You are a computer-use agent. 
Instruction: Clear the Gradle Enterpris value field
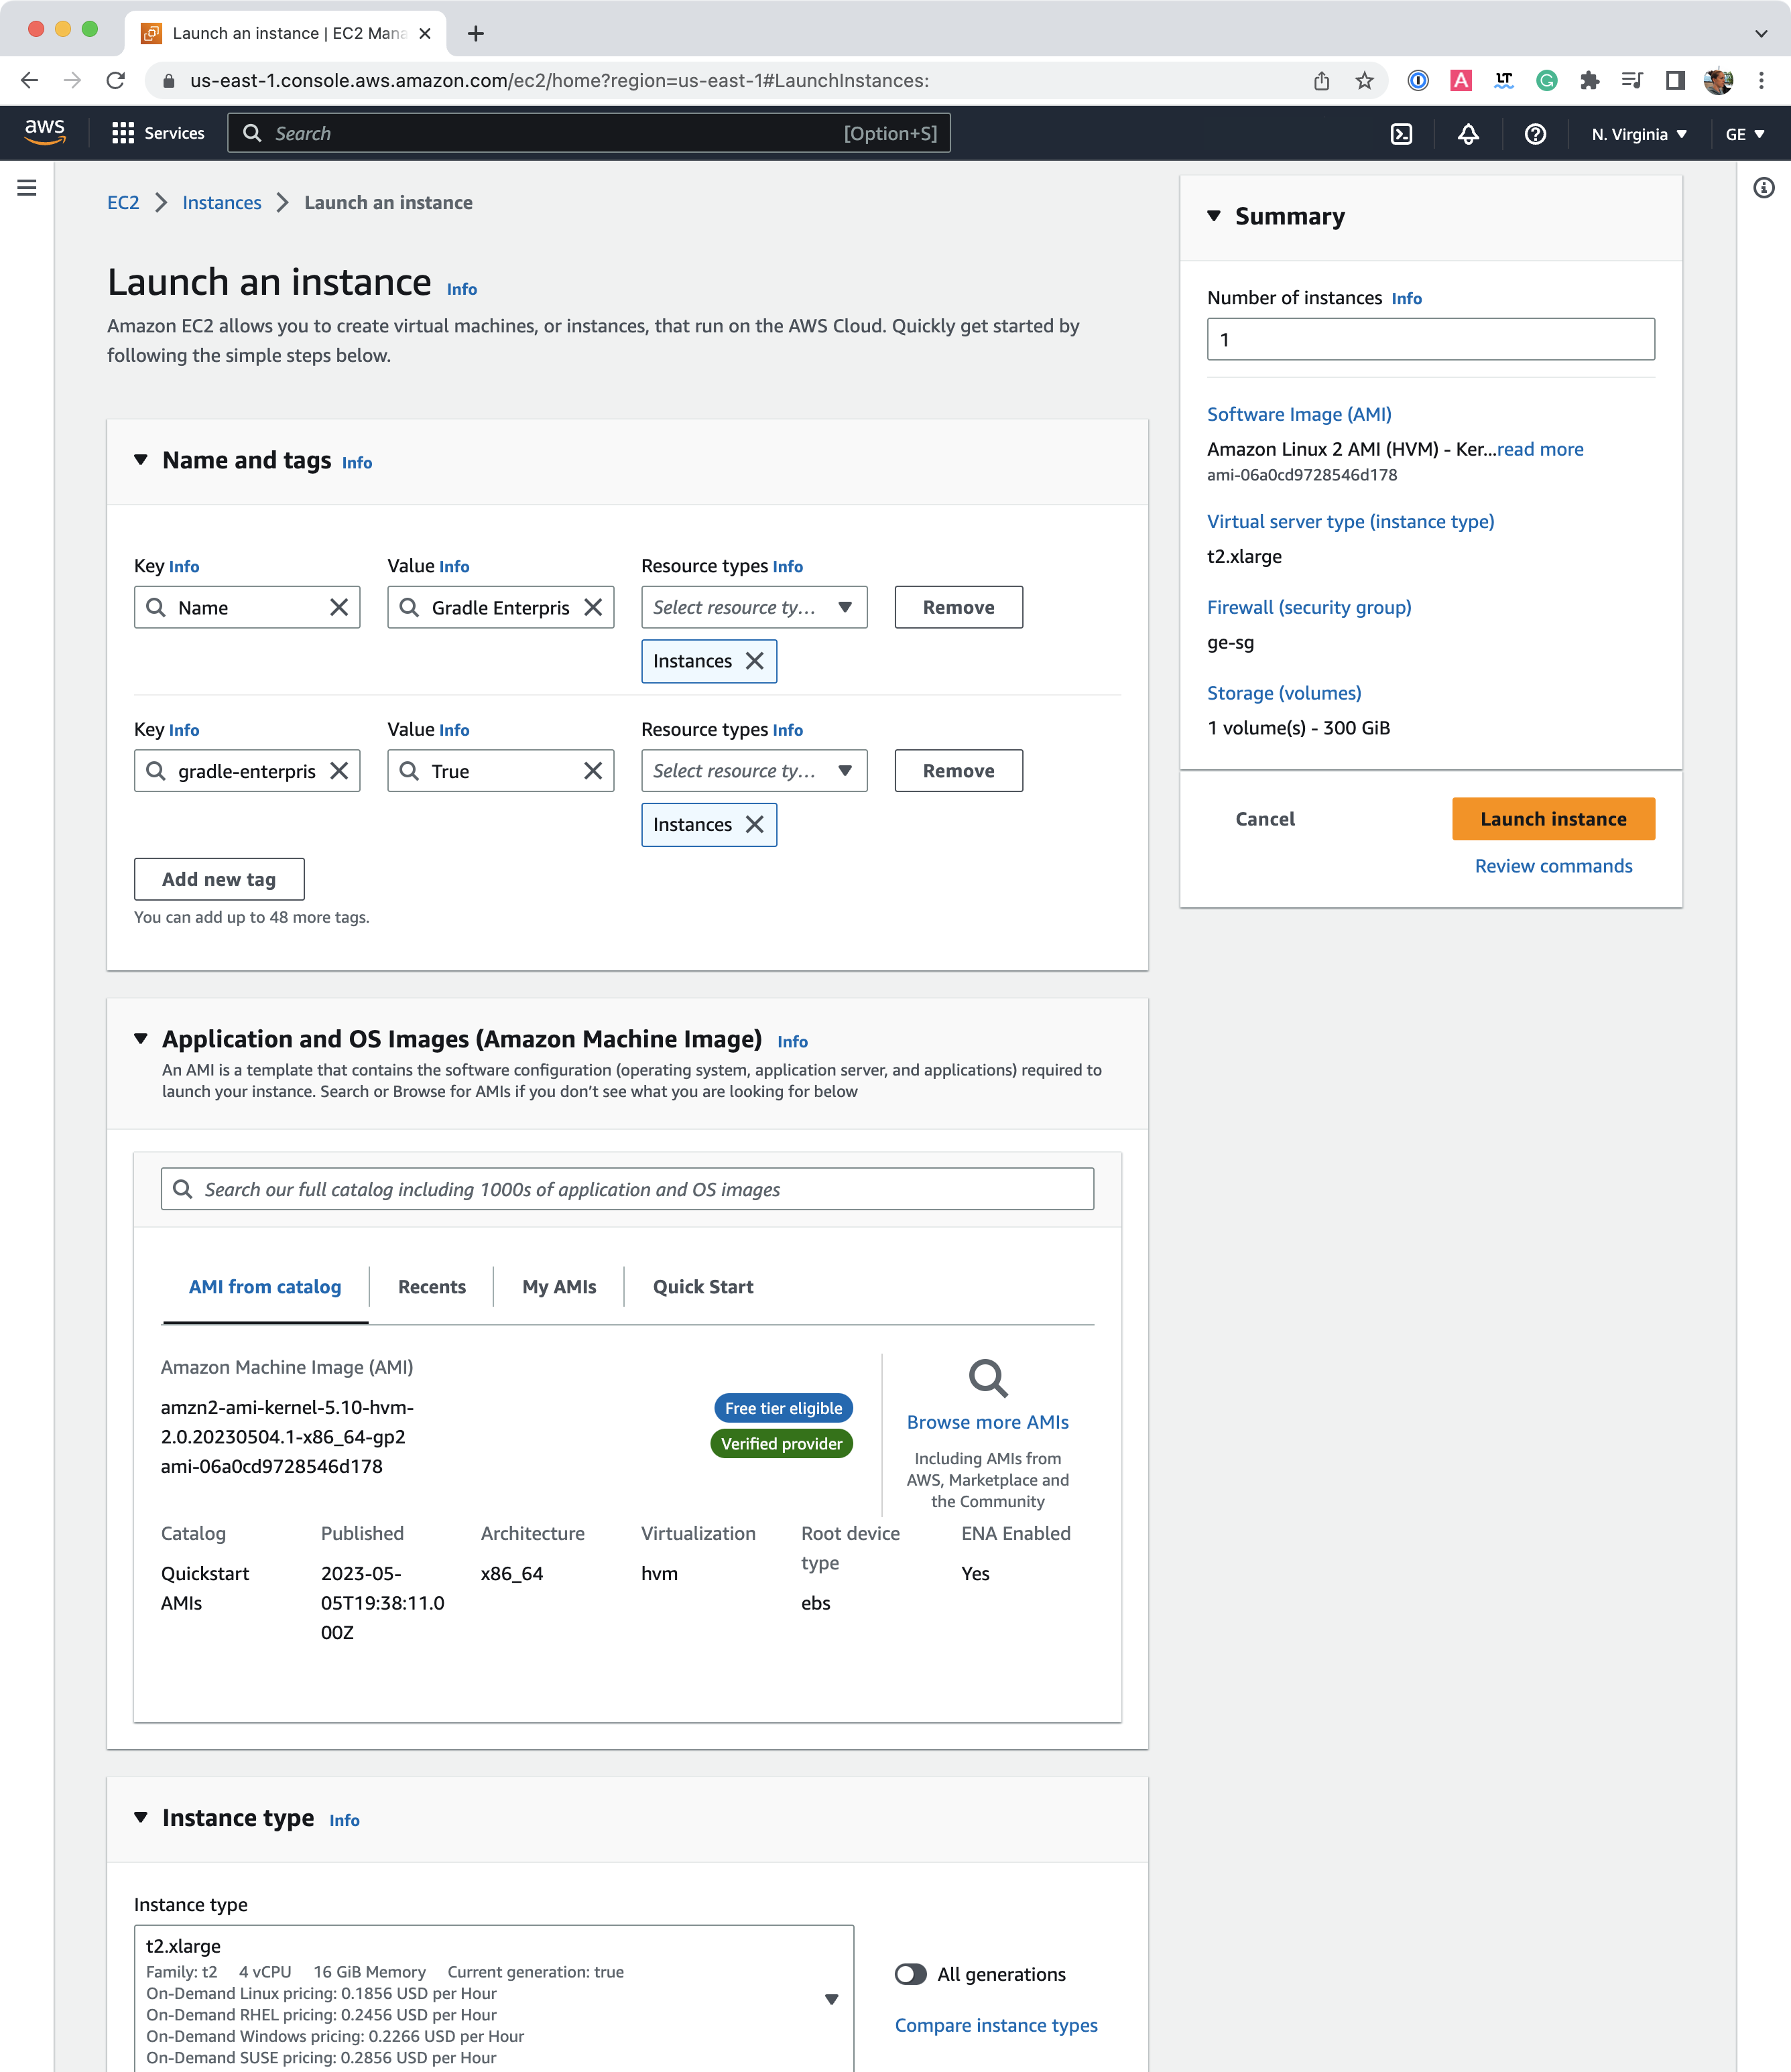pyautogui.click(x=593, y=607)
